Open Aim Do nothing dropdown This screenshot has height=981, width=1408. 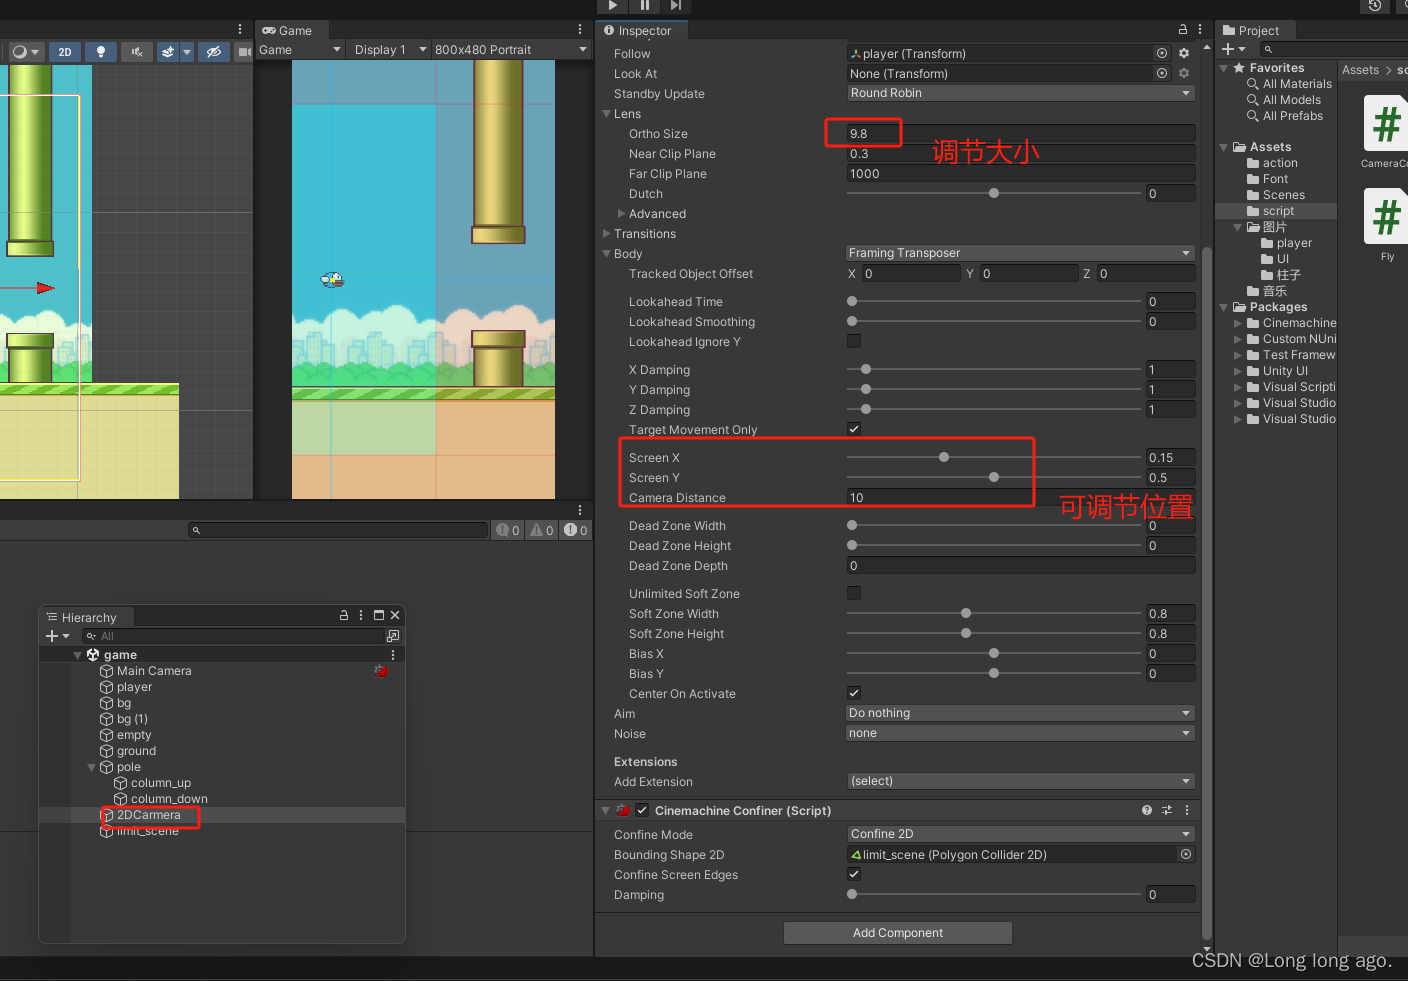[x=1021, y=713]
